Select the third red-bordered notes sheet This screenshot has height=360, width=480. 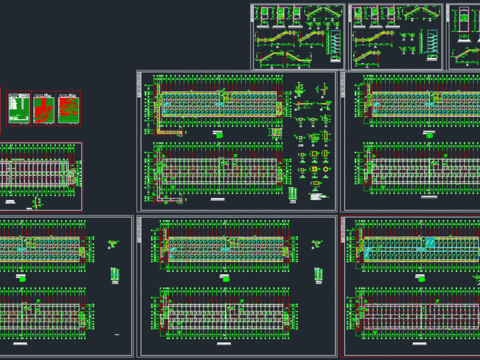point(68,109)
